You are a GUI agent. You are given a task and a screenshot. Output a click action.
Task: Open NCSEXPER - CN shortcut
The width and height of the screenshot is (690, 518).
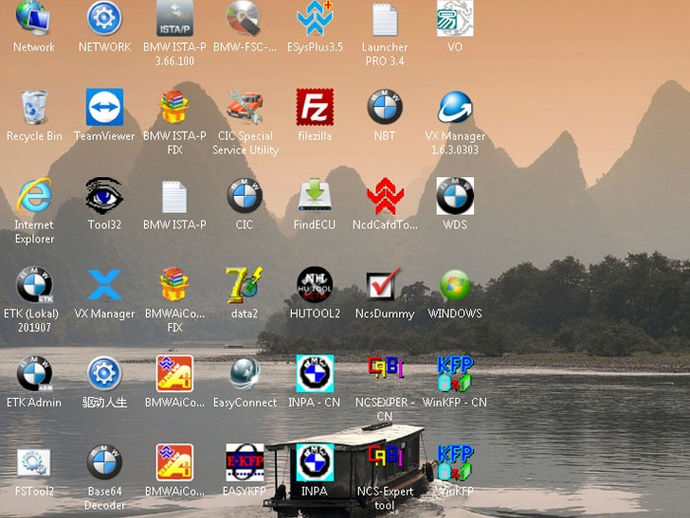coord(385,369)
